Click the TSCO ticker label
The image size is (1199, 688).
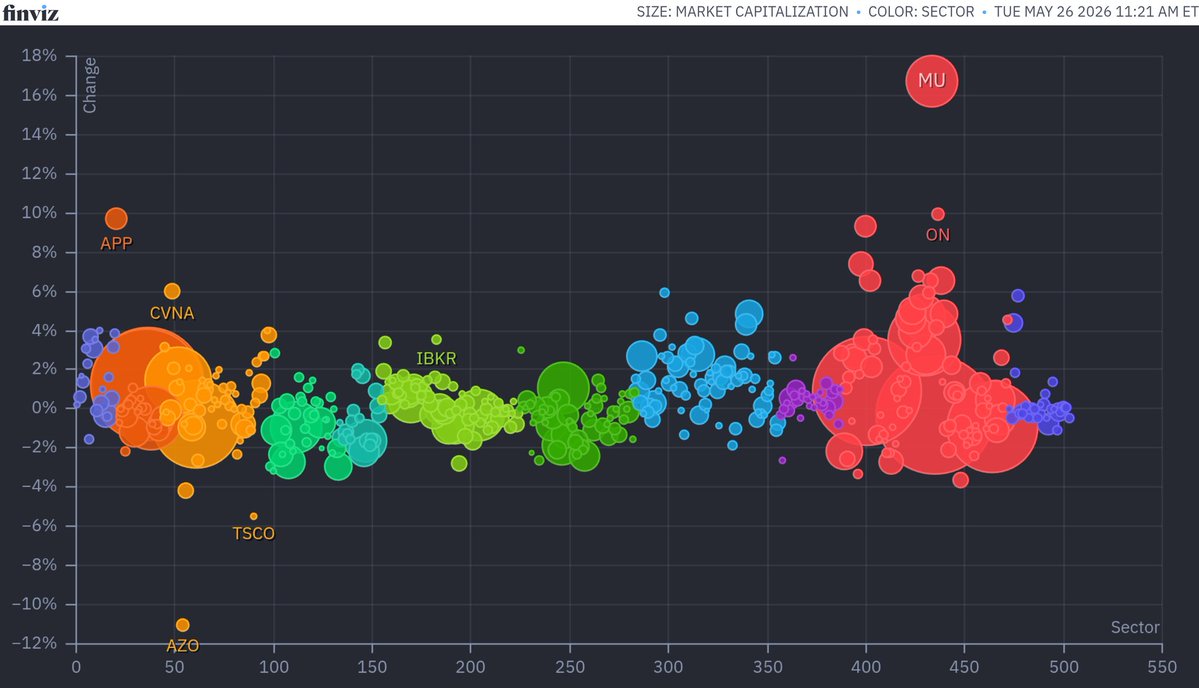click(253, 533)
